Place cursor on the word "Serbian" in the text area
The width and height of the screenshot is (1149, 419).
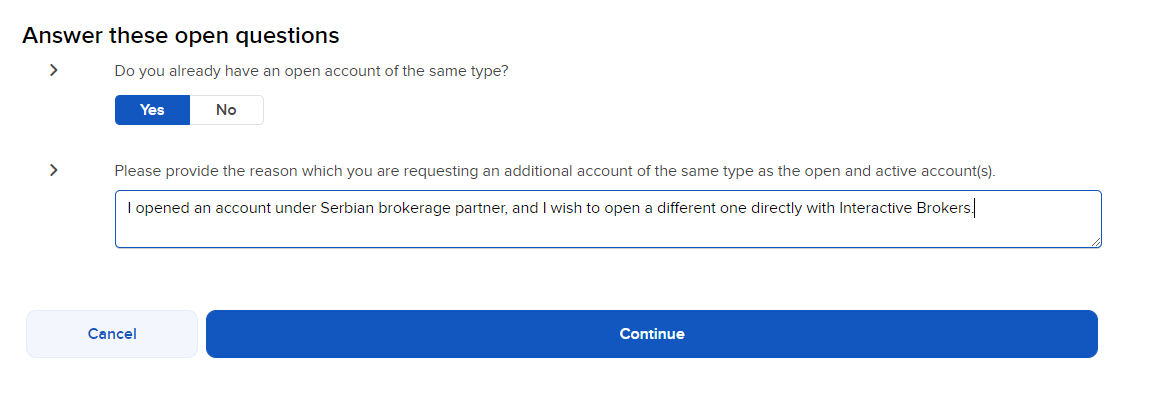click(347, 209)
